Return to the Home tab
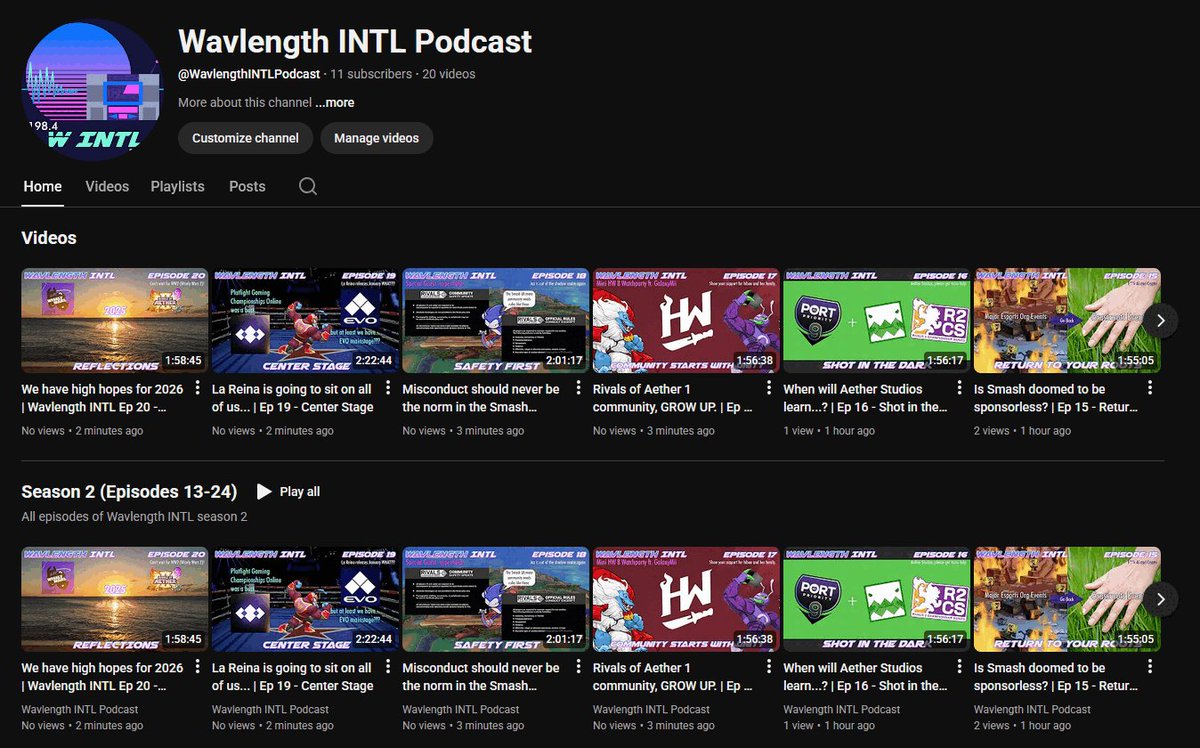 42,186
